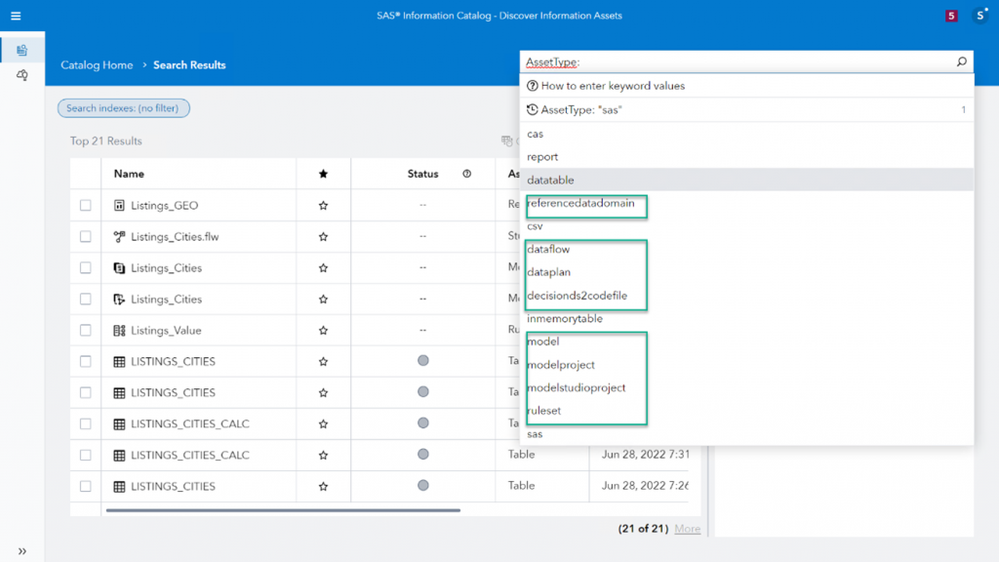Select checkbox for Listings_Value

(85, 330)
